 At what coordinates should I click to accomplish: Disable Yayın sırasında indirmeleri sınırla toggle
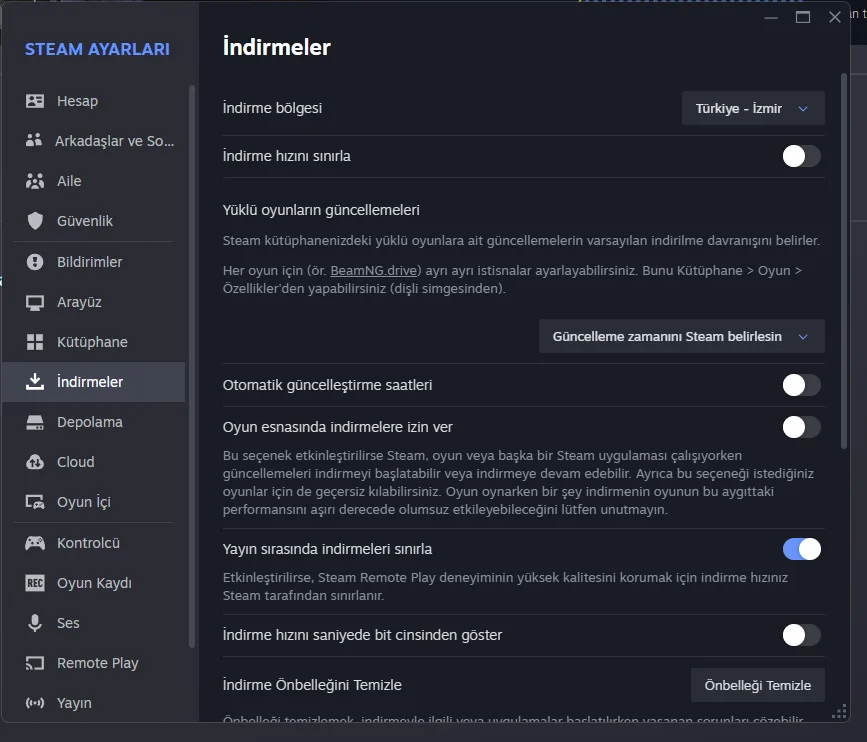pos(801,549)
